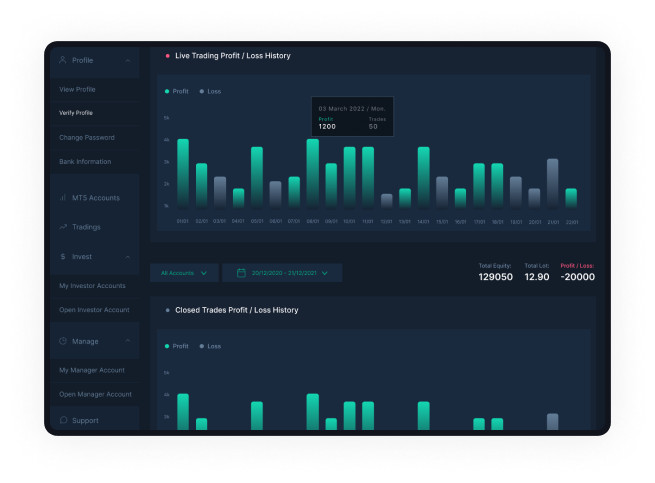This screenshot has width=655, height=483.
Task: Select Open Investor Account
Action: point(94,310)
